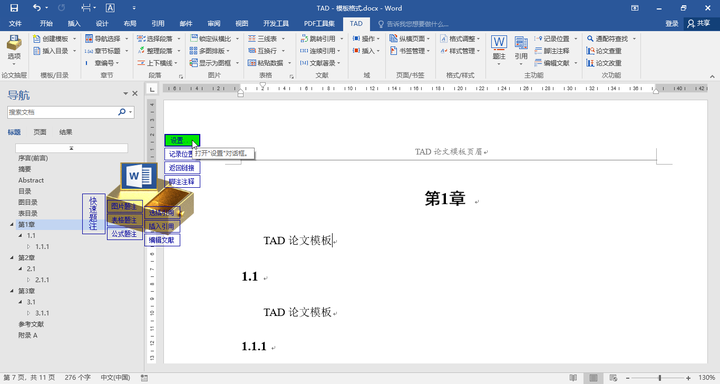The image size is (720, 384).
Task: Open the 选项 drawer icon in the ribbon
Action: coord(14,43)
